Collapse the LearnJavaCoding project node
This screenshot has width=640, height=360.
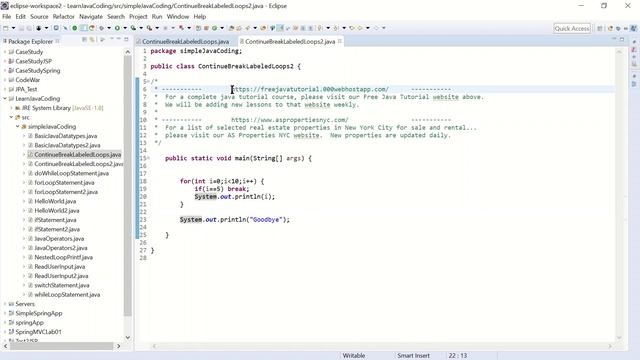(5, 98)
